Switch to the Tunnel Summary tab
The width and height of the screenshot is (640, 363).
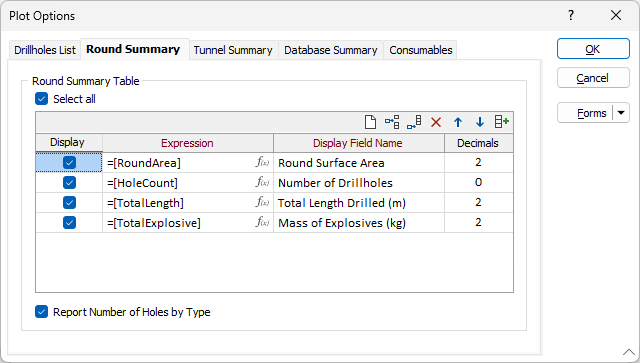233,50
